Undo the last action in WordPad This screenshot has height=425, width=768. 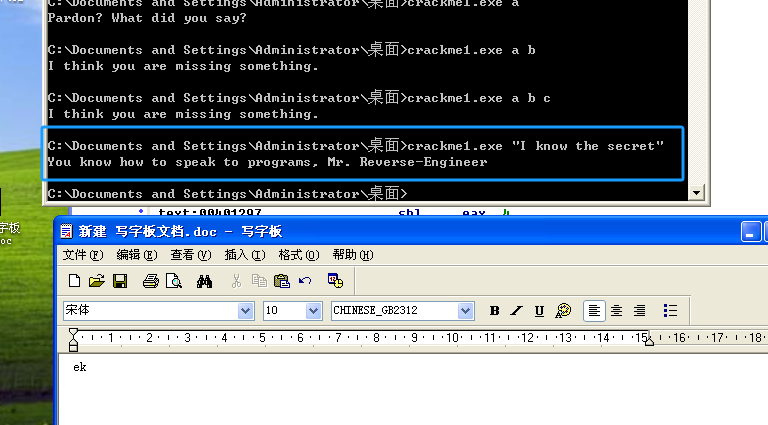[305, 281]
